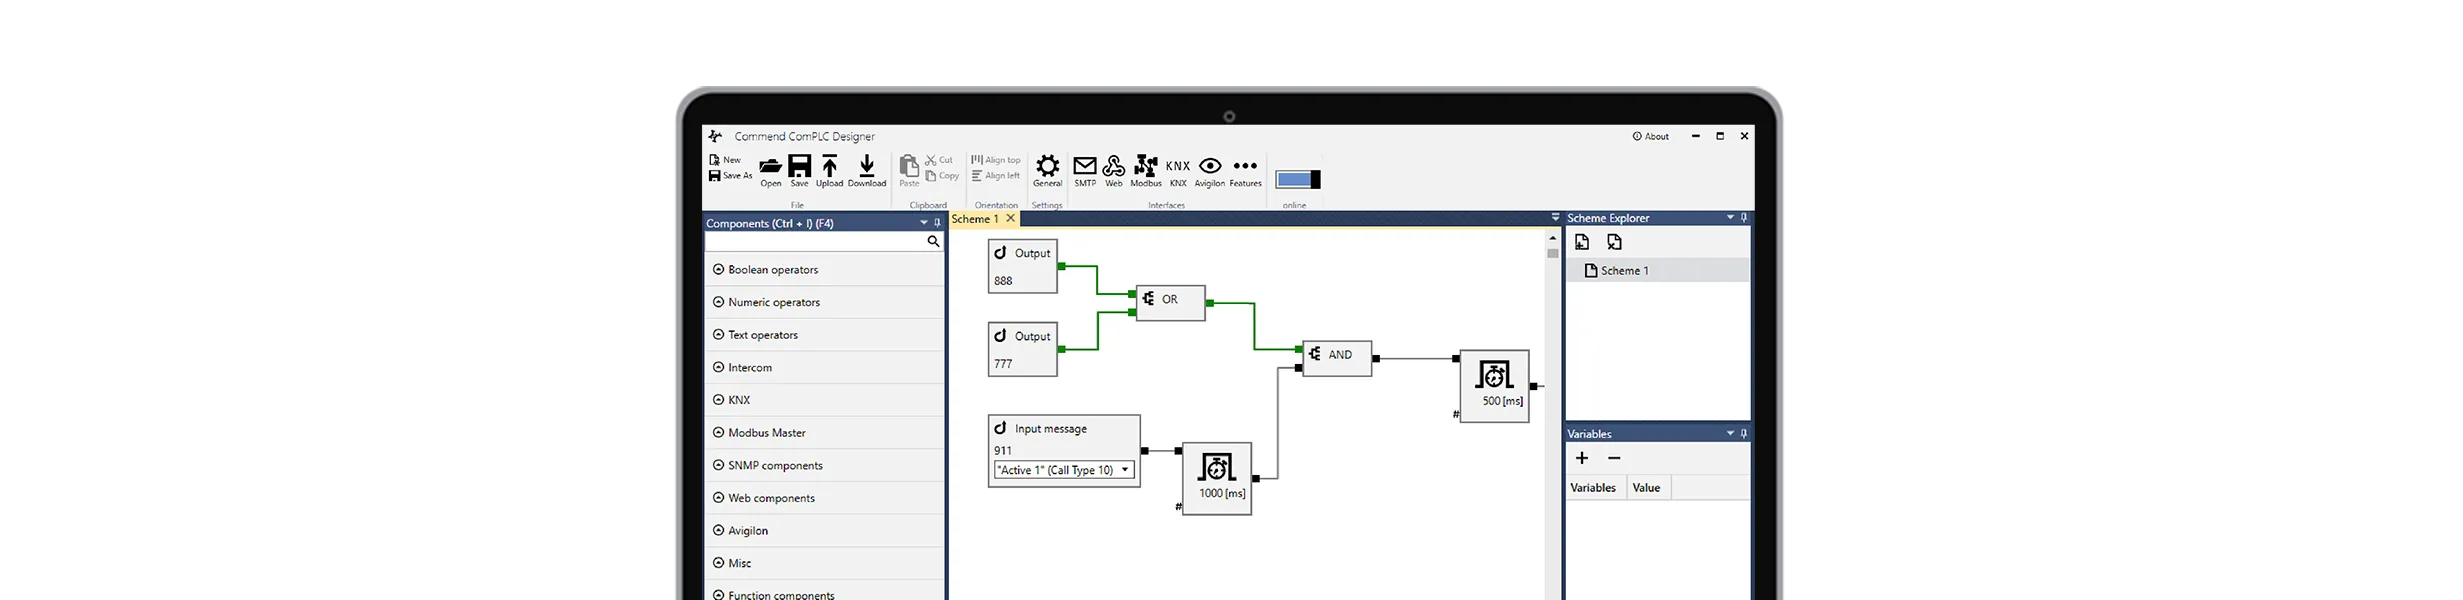Screen dimensions: 2463x600
Task: Upload the scheme with the Upload icon
Action: 830,166
